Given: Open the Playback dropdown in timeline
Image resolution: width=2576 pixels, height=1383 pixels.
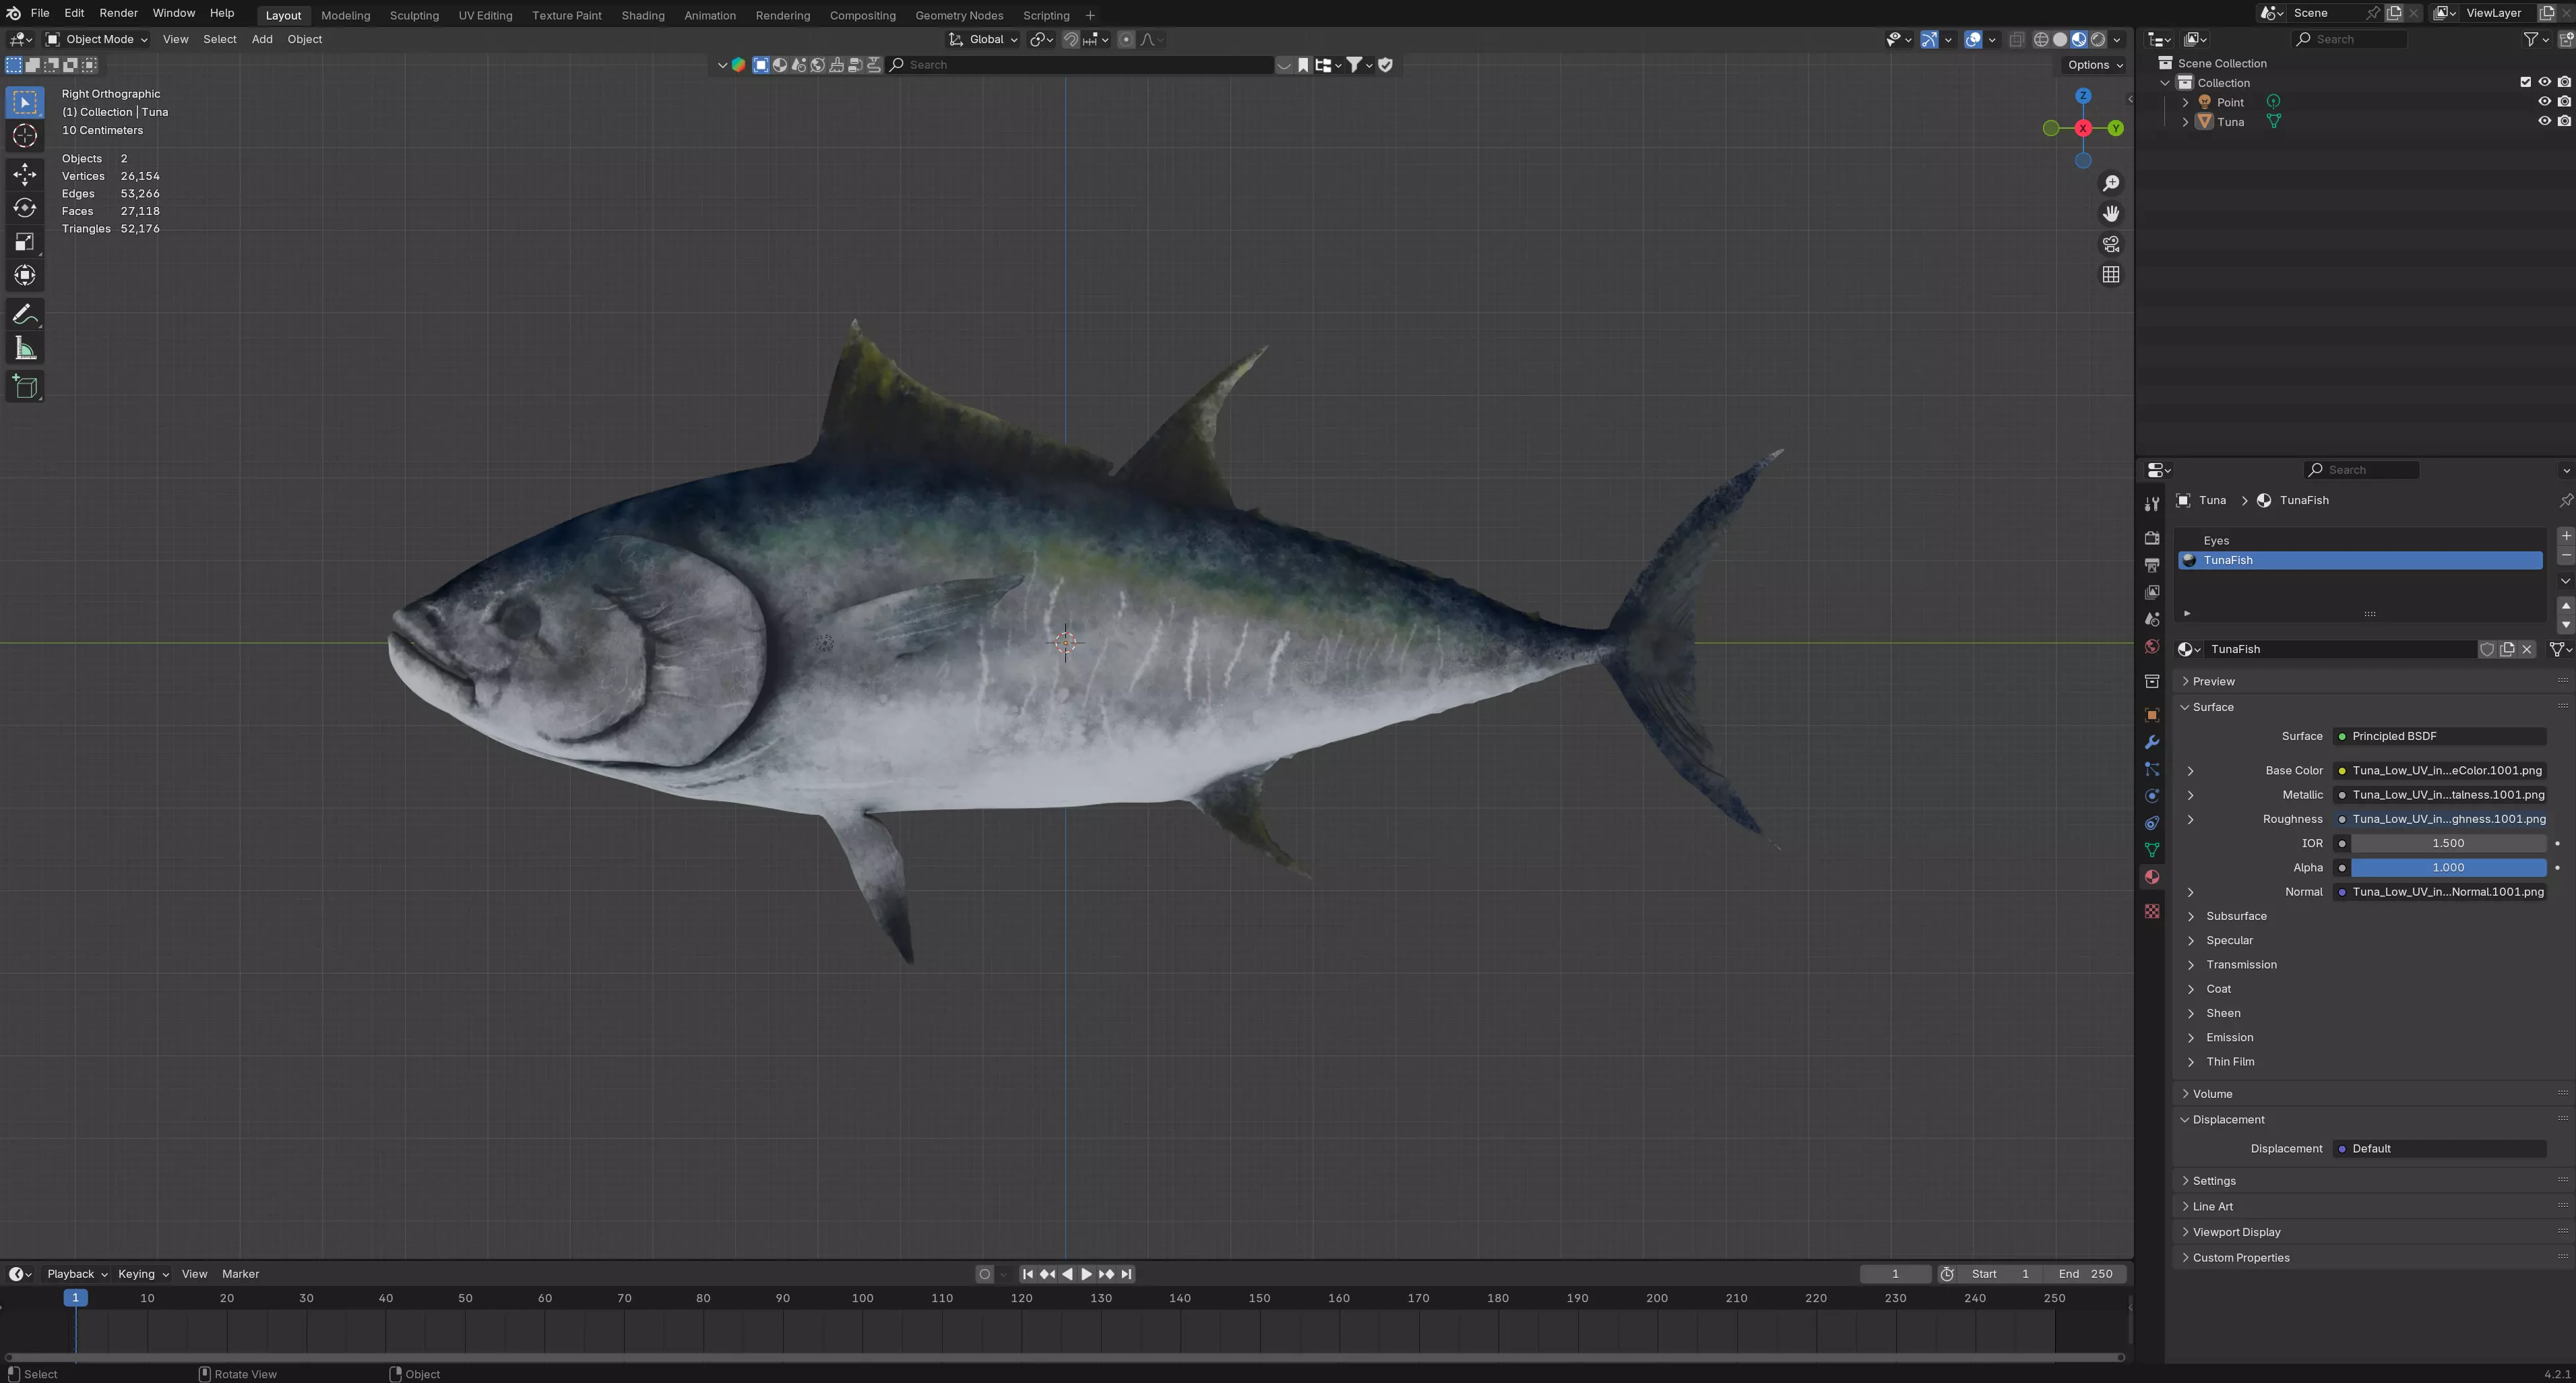Looking at the screenshot, I should [77, 1274].
